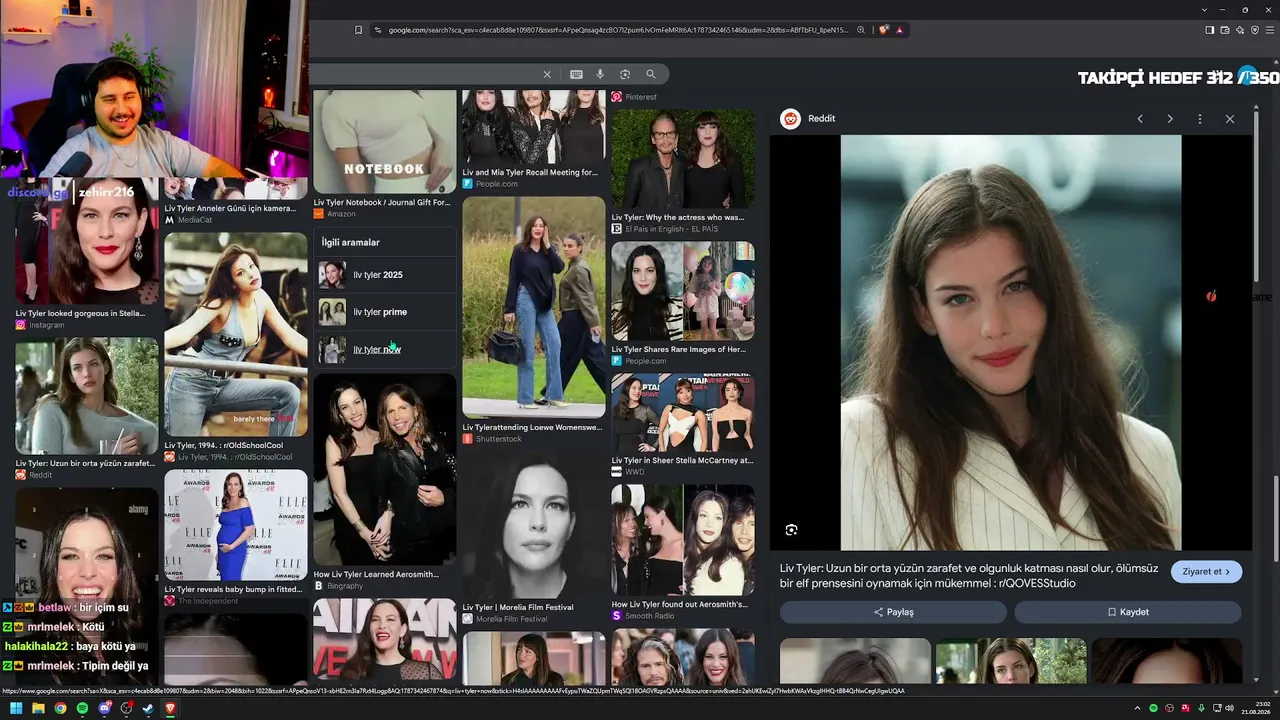Screen dimensions: 1280x720
Task: Open Brave Shields lion icon
Action: (884, 30)
